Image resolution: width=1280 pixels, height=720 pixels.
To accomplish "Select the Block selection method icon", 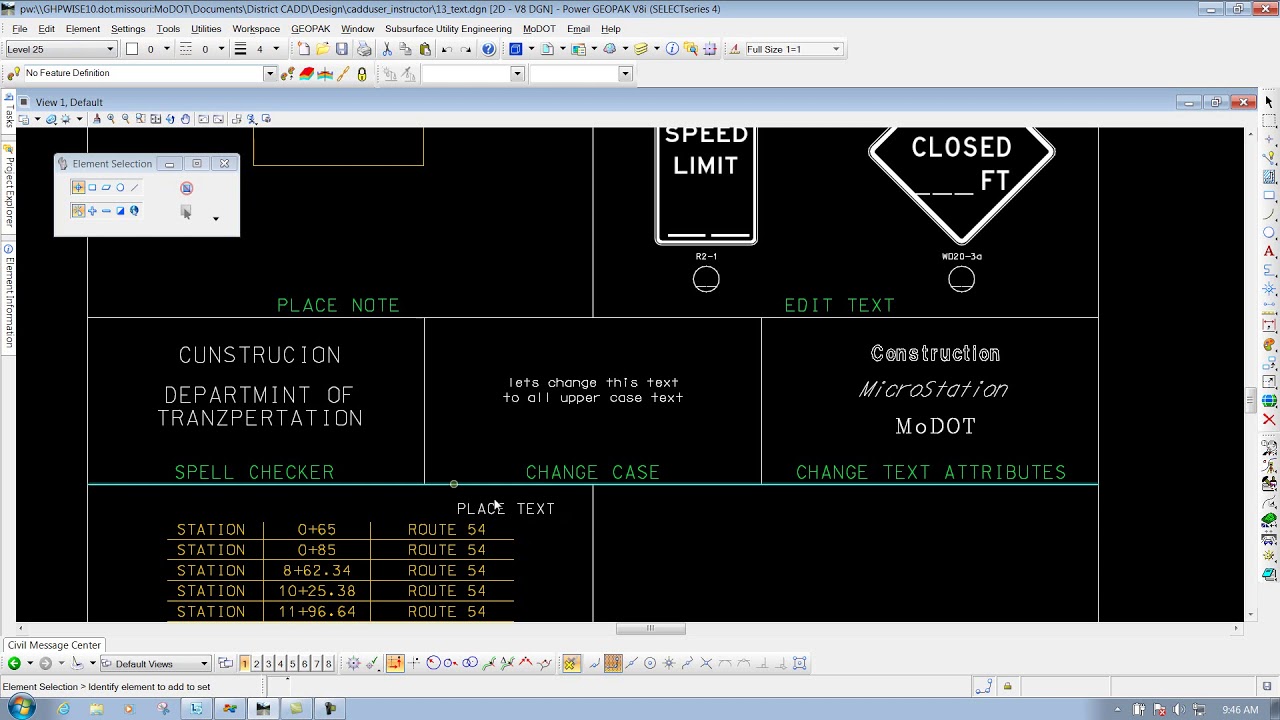I will tap(92, 187).
